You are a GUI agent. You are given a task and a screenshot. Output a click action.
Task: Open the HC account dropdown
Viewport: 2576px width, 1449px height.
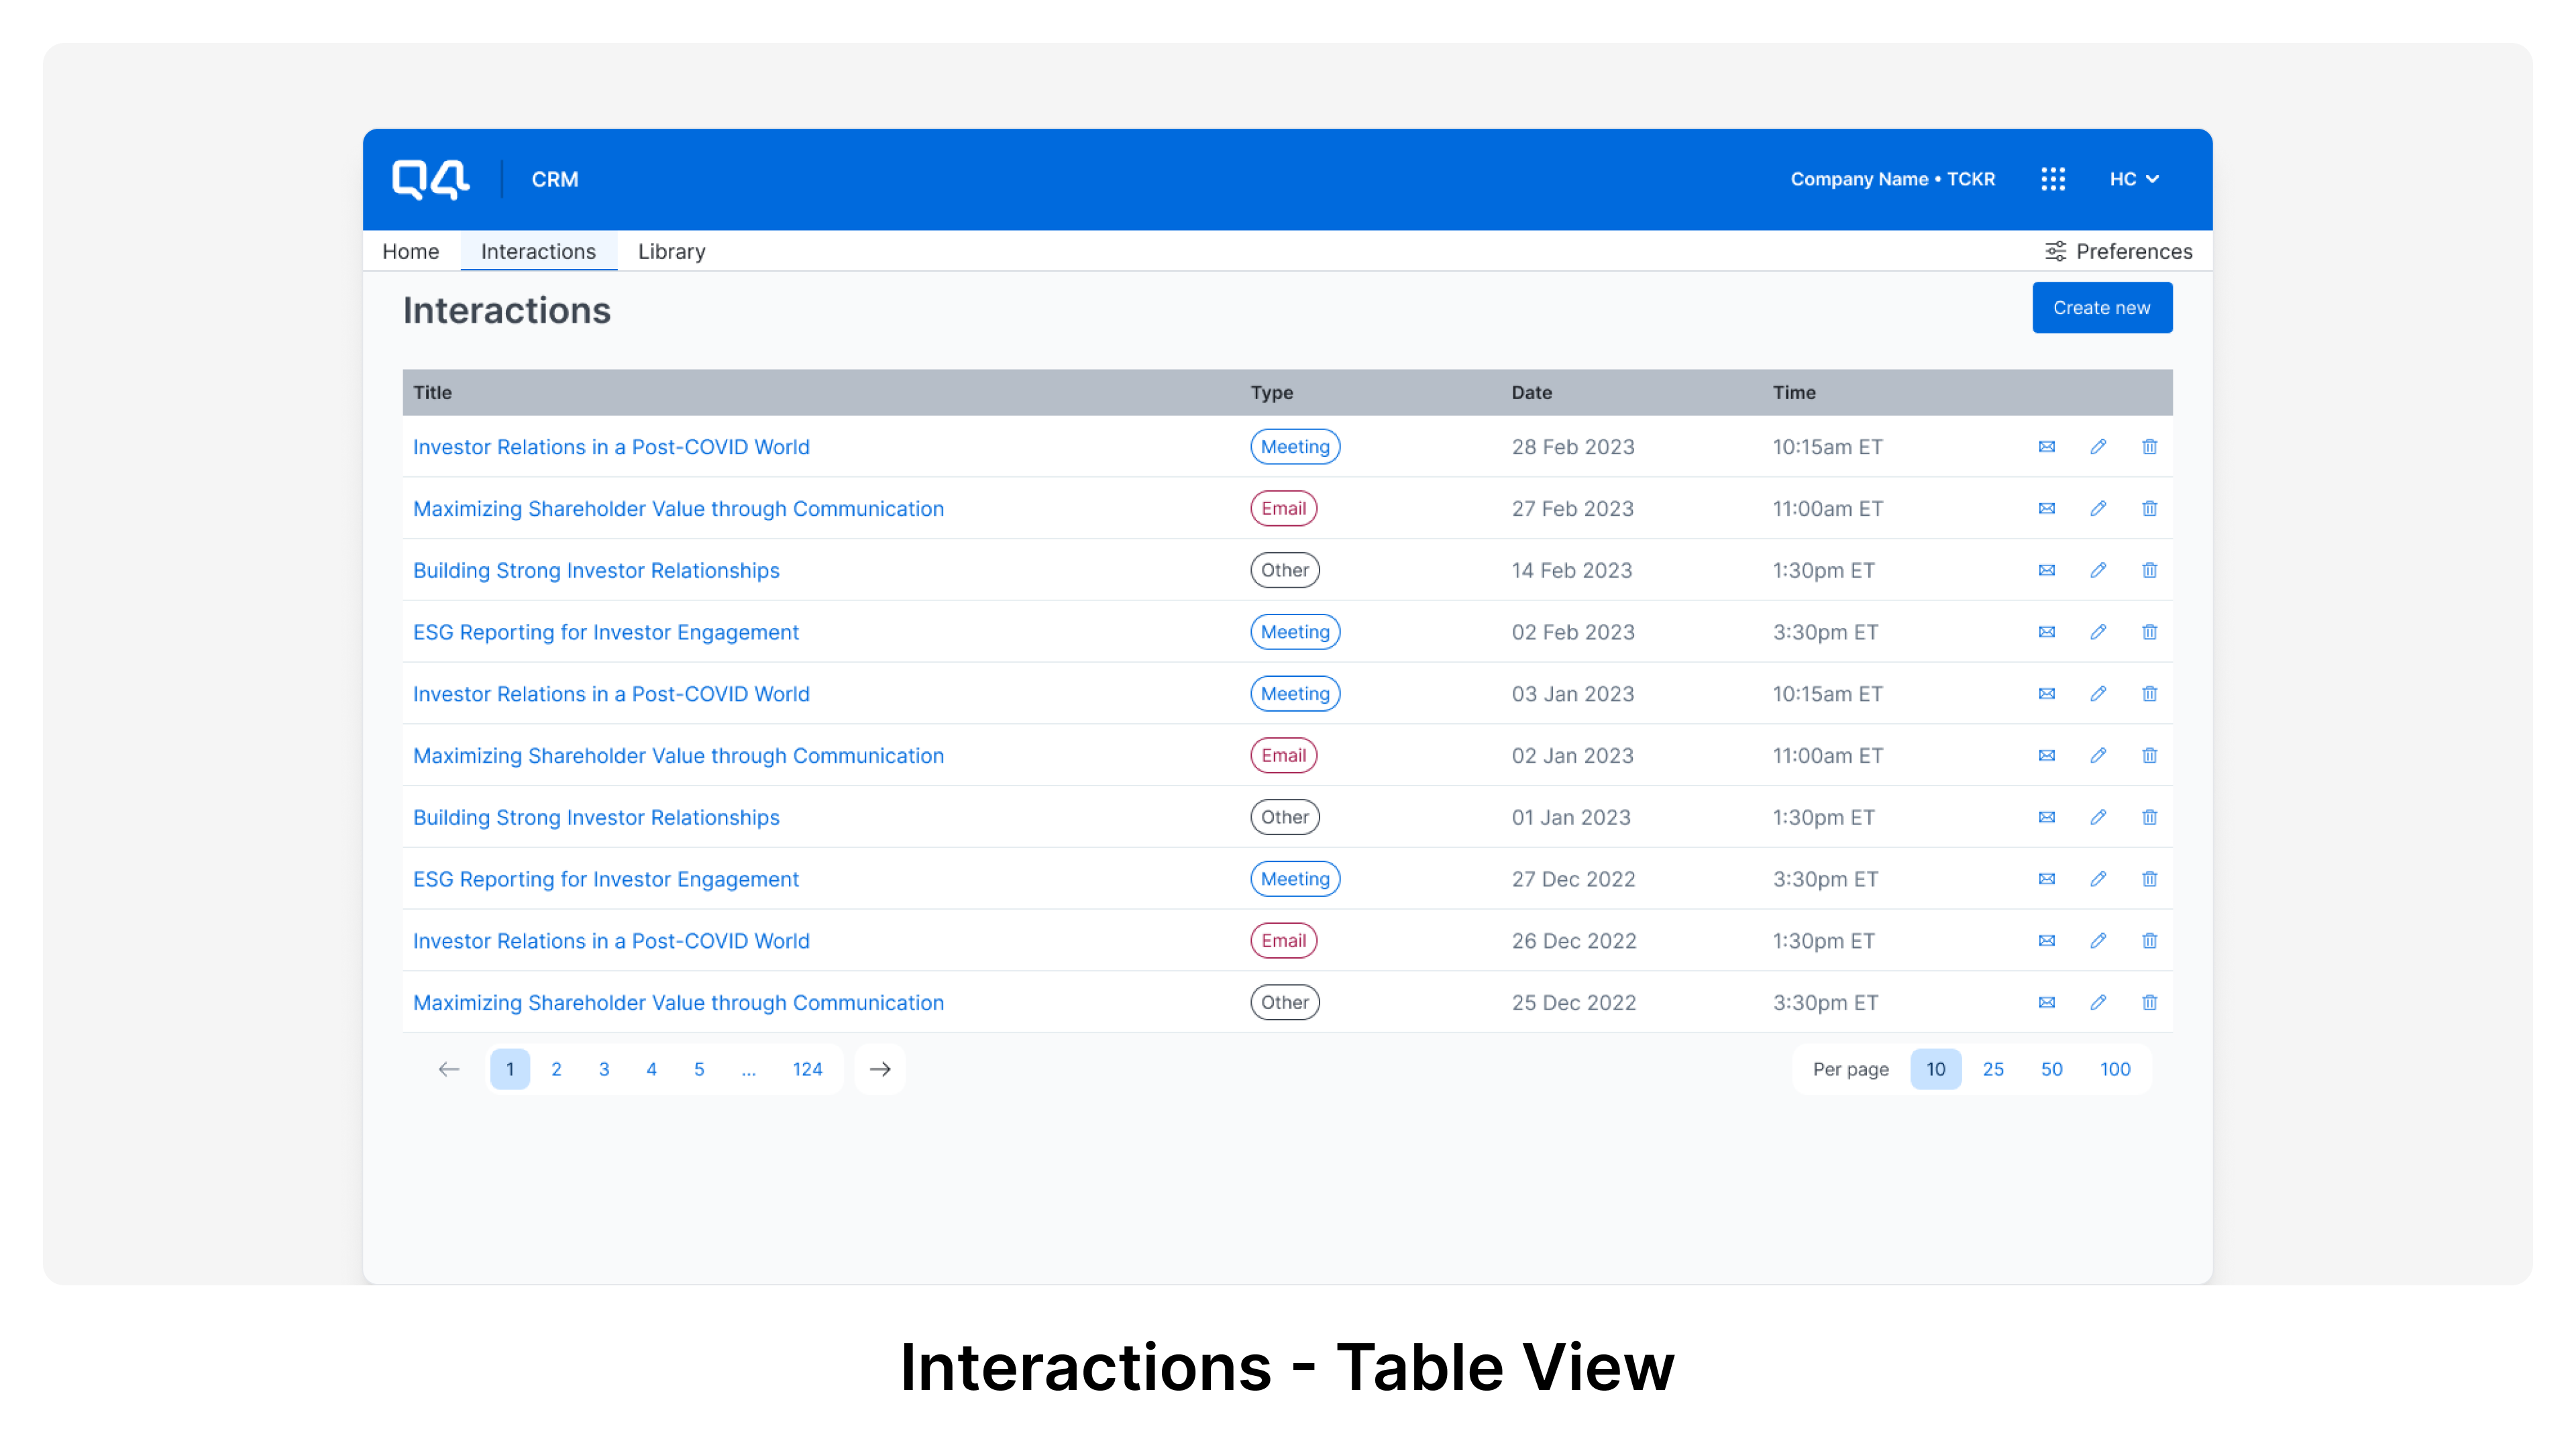[x=2135, y=178]
